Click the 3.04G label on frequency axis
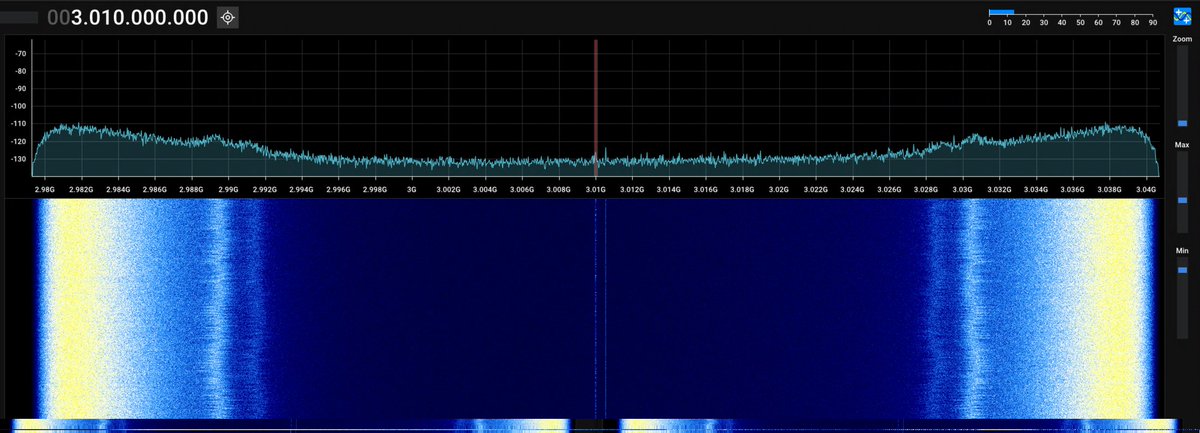 pos(1146,188)
